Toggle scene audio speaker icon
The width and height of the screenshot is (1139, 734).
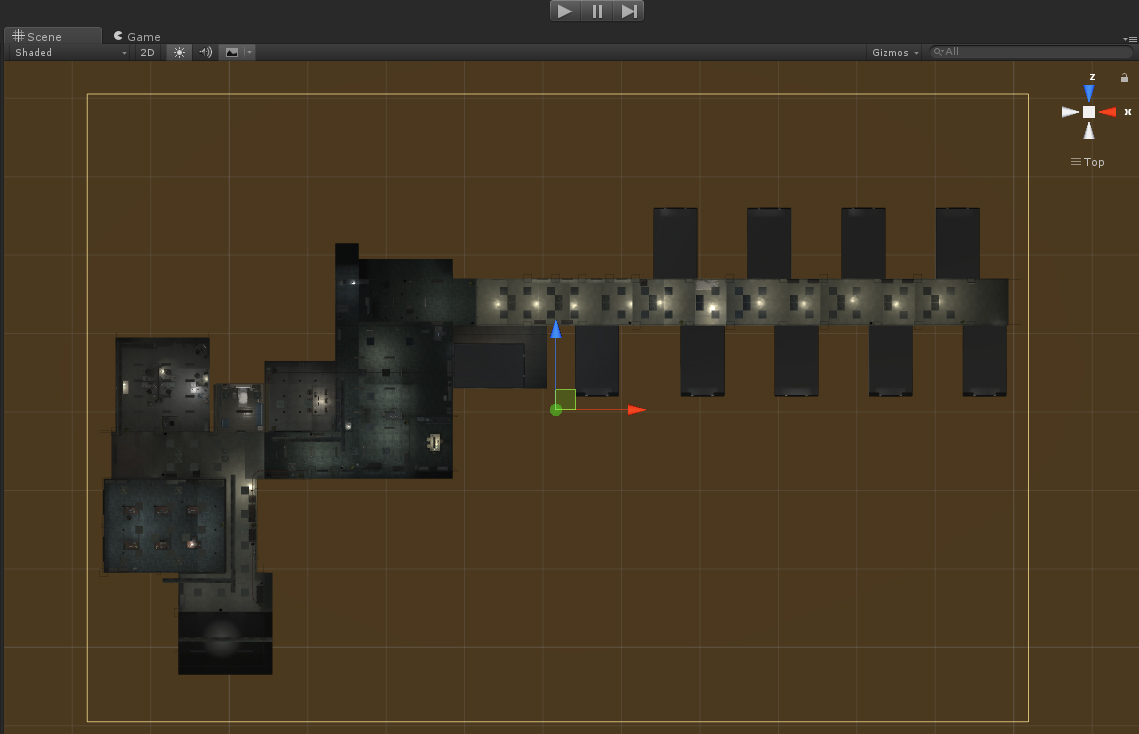[206, 52]
